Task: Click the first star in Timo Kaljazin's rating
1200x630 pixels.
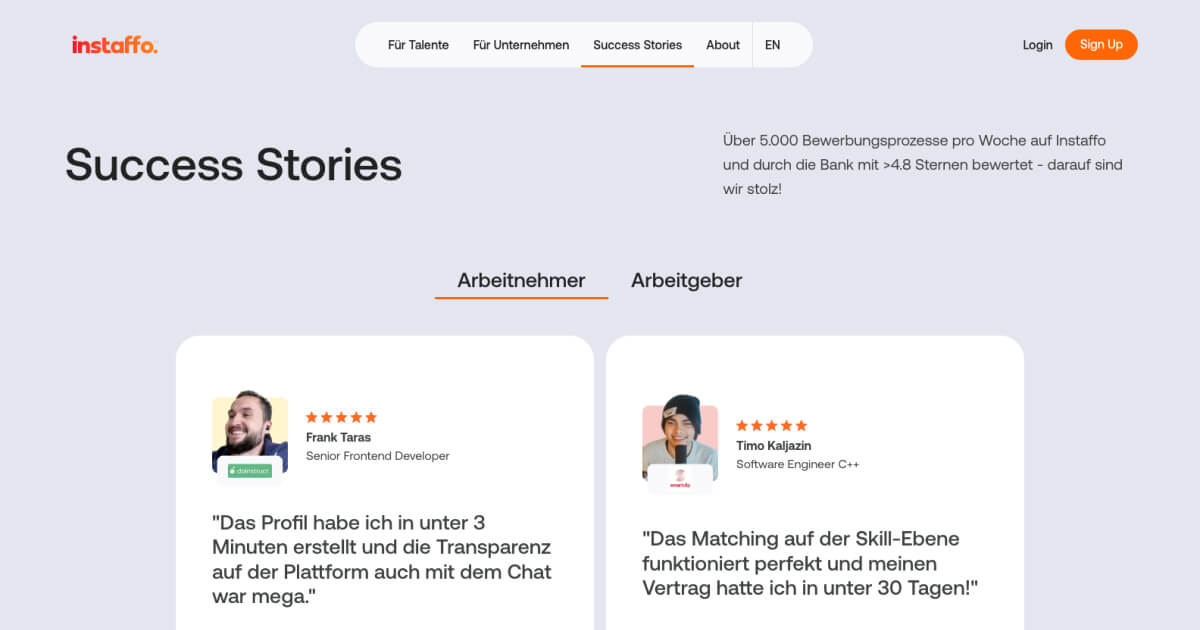Action: tap(742, 424)
